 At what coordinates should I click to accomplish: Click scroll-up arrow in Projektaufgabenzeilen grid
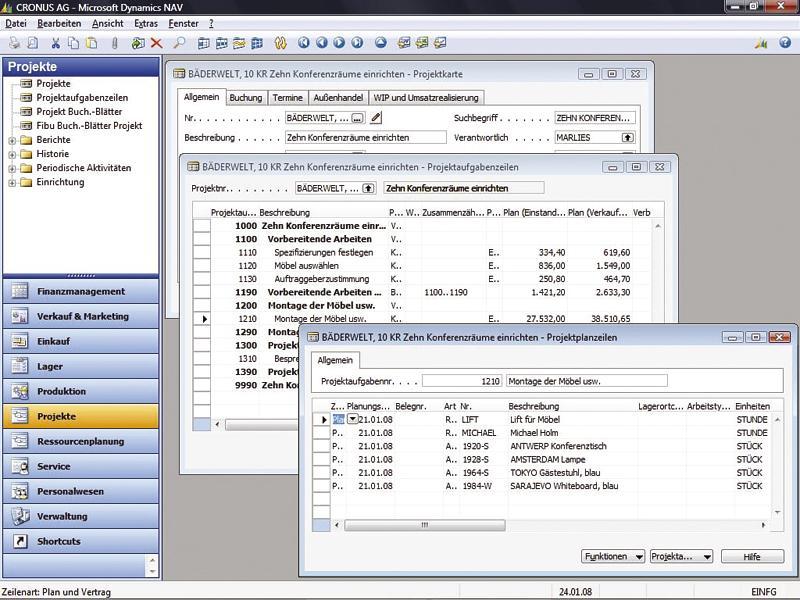click(x=658, y=226)
